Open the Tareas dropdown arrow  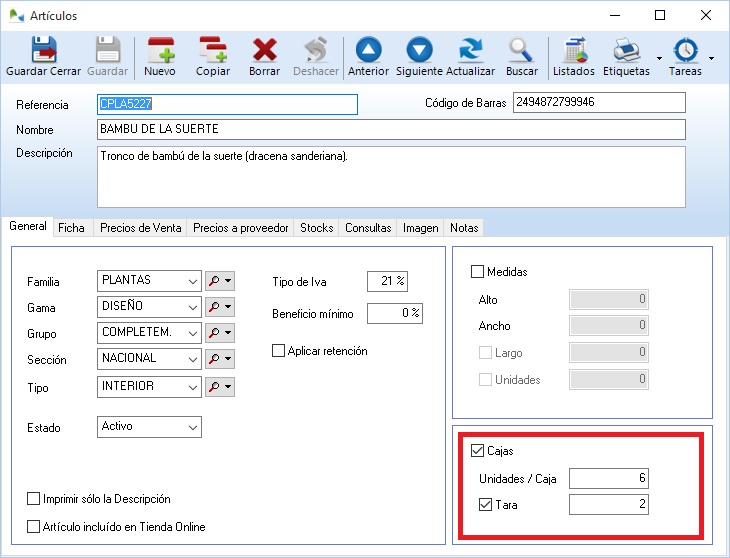(x=711, y=58)
